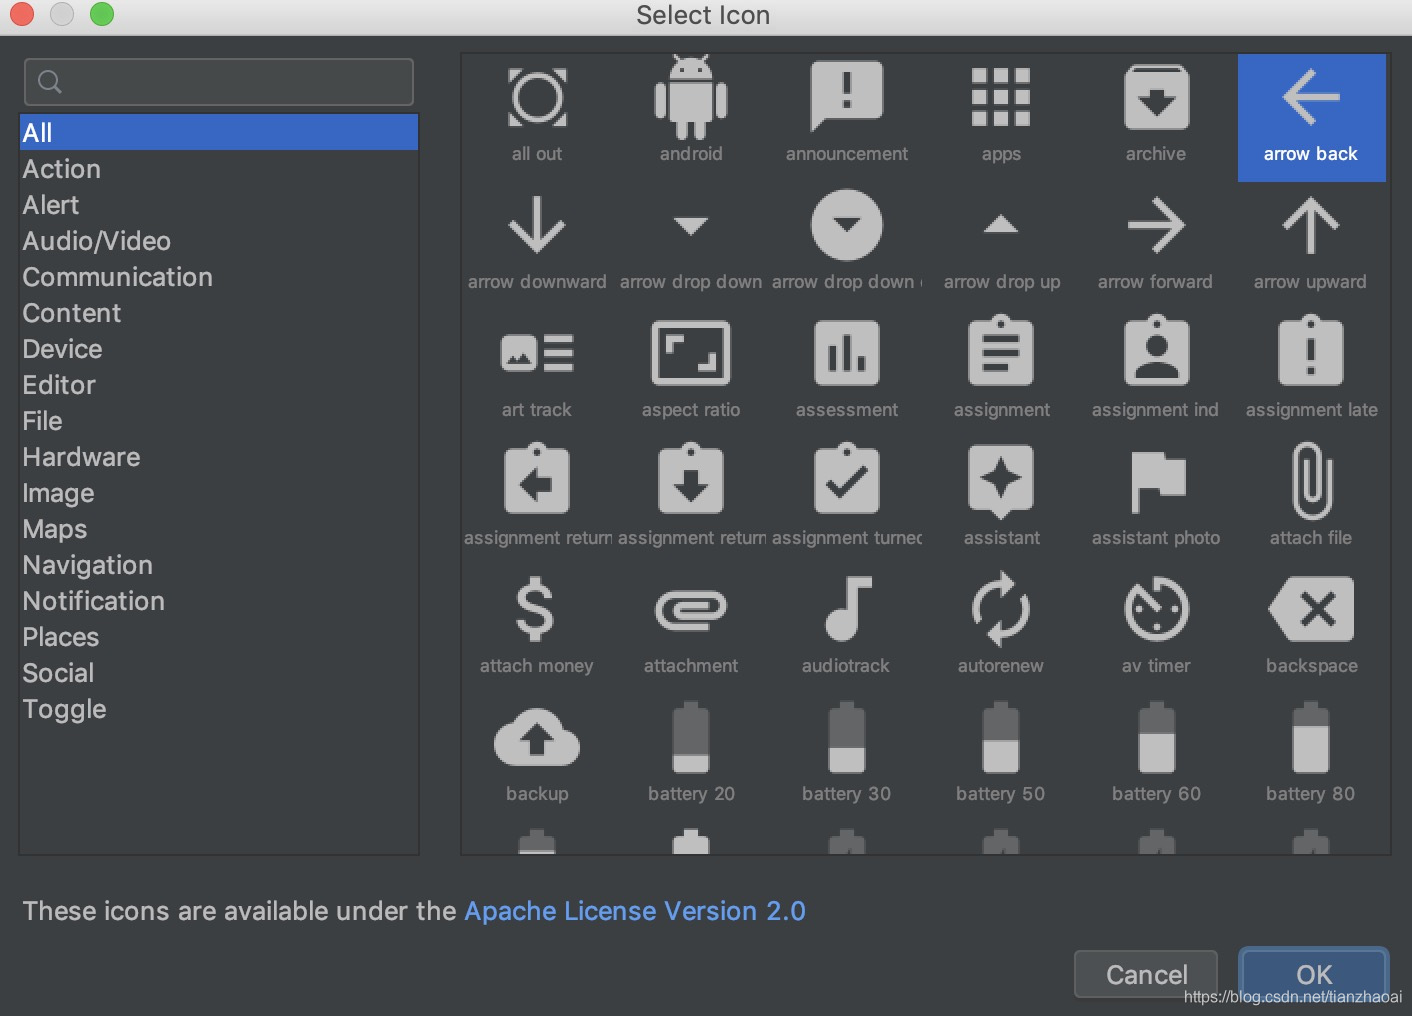1412x1016 pixels.
Task: Filter icons by Action category
Action: point(218,169)
